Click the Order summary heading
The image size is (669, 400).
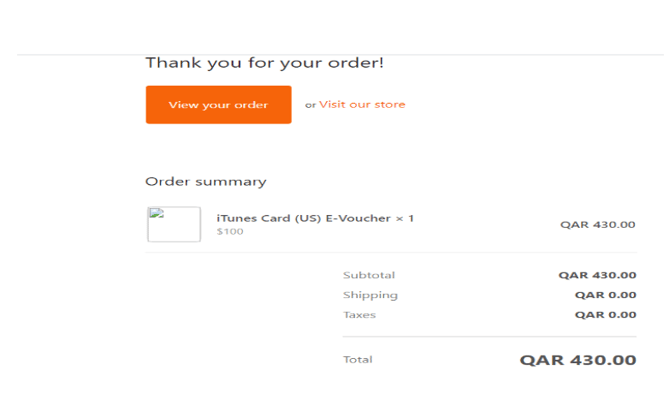[x=206, y=182]
